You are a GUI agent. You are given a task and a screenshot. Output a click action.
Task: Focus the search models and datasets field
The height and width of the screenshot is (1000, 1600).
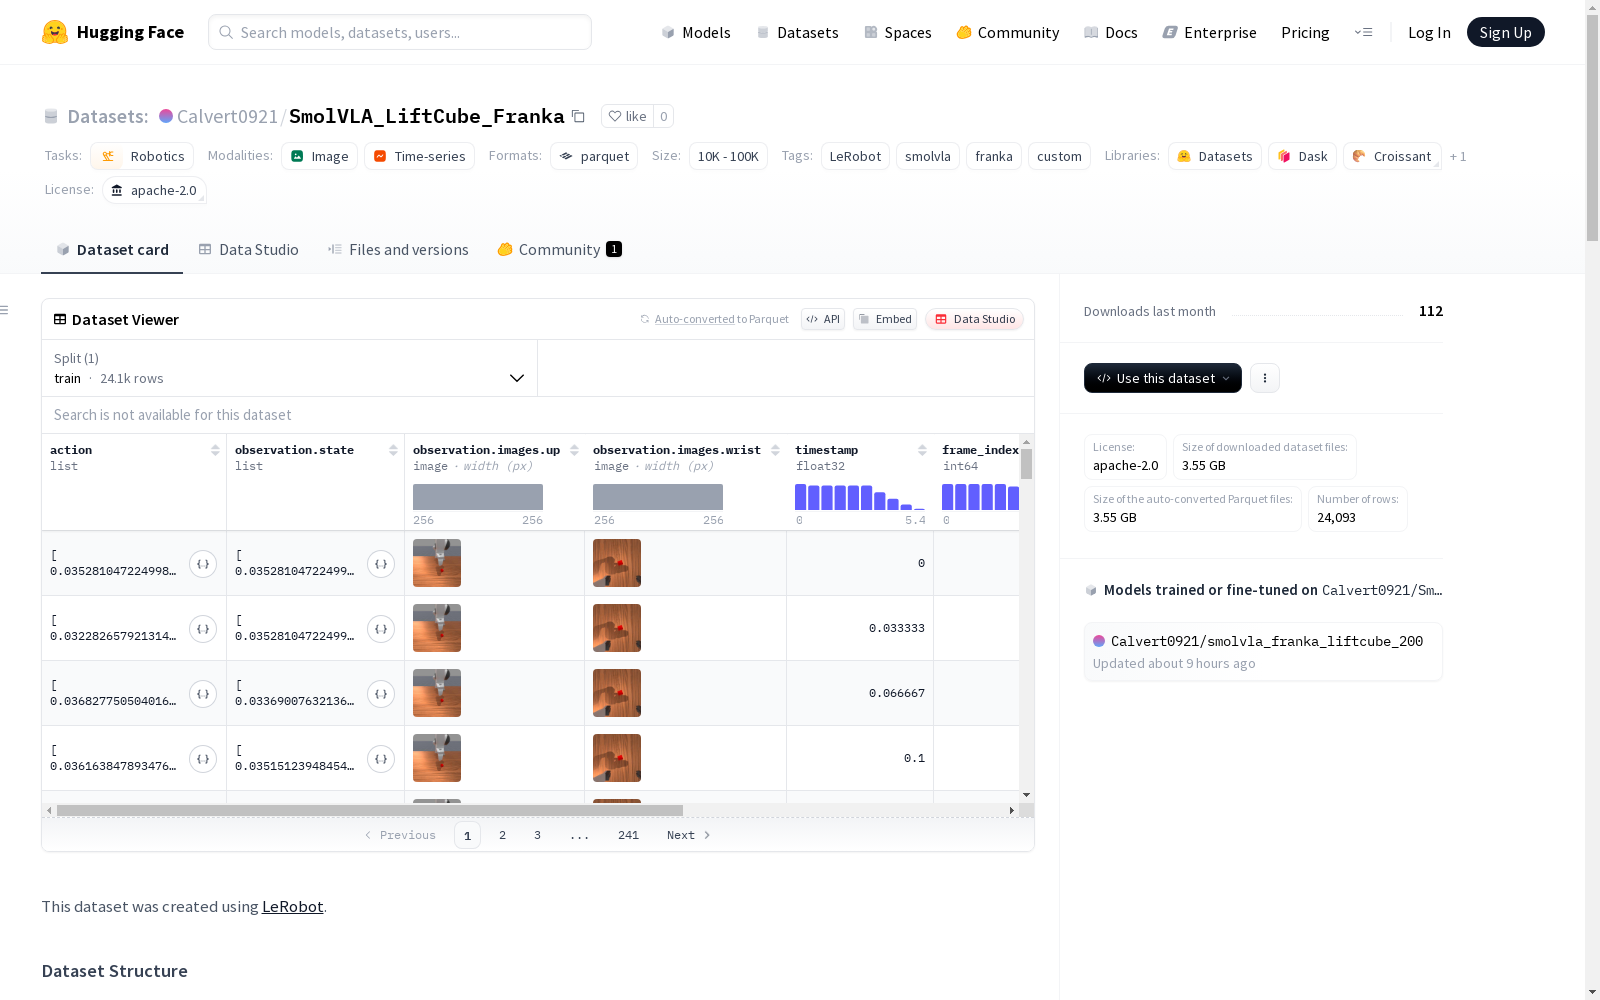400,32
